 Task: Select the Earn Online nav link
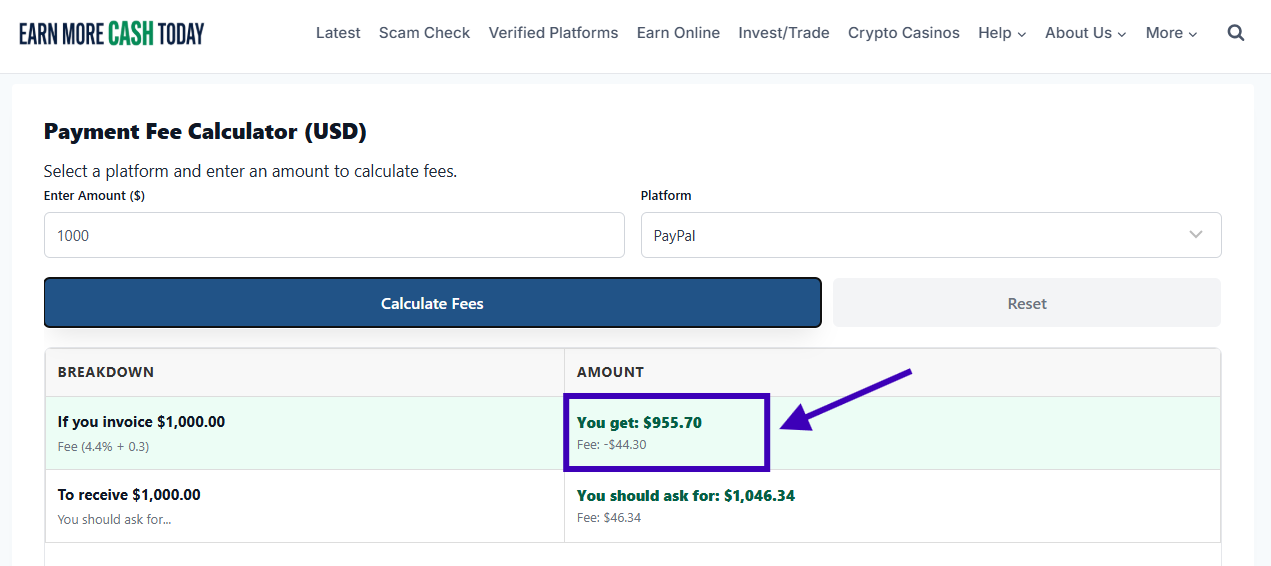click(678, 33)
